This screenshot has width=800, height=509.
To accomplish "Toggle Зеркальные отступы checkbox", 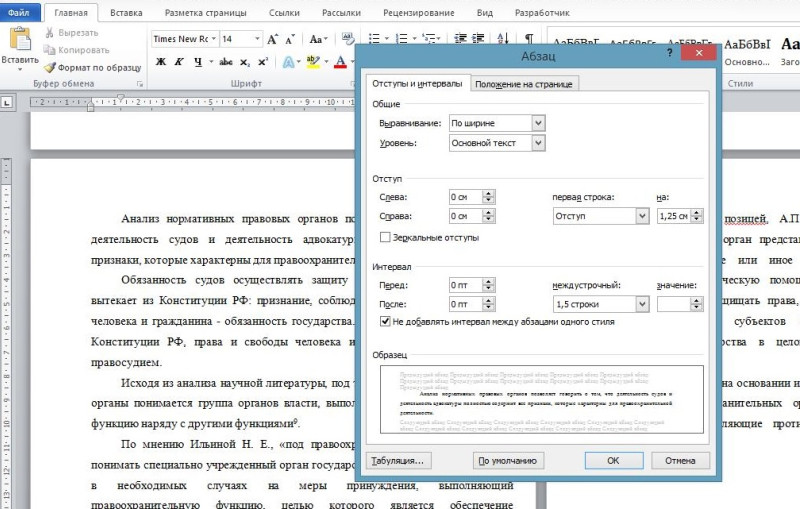I will 385,237.
